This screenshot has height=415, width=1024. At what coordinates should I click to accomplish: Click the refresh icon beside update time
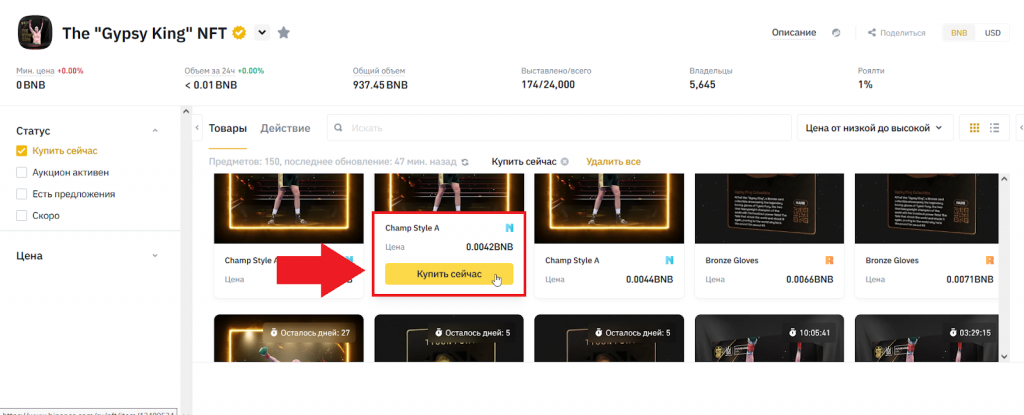click(x=465, y=162)
